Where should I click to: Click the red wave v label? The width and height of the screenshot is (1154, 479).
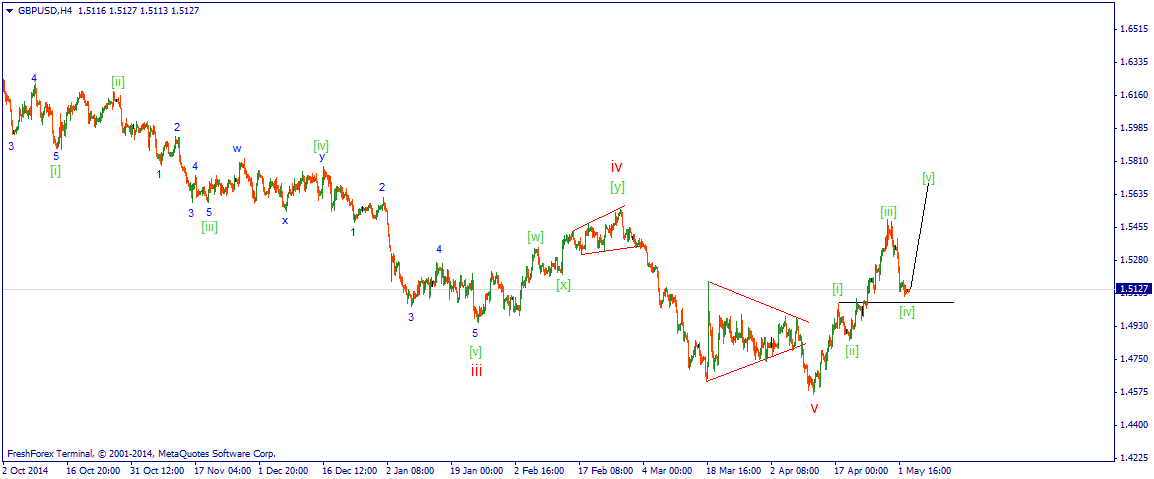tap(814, 408)
